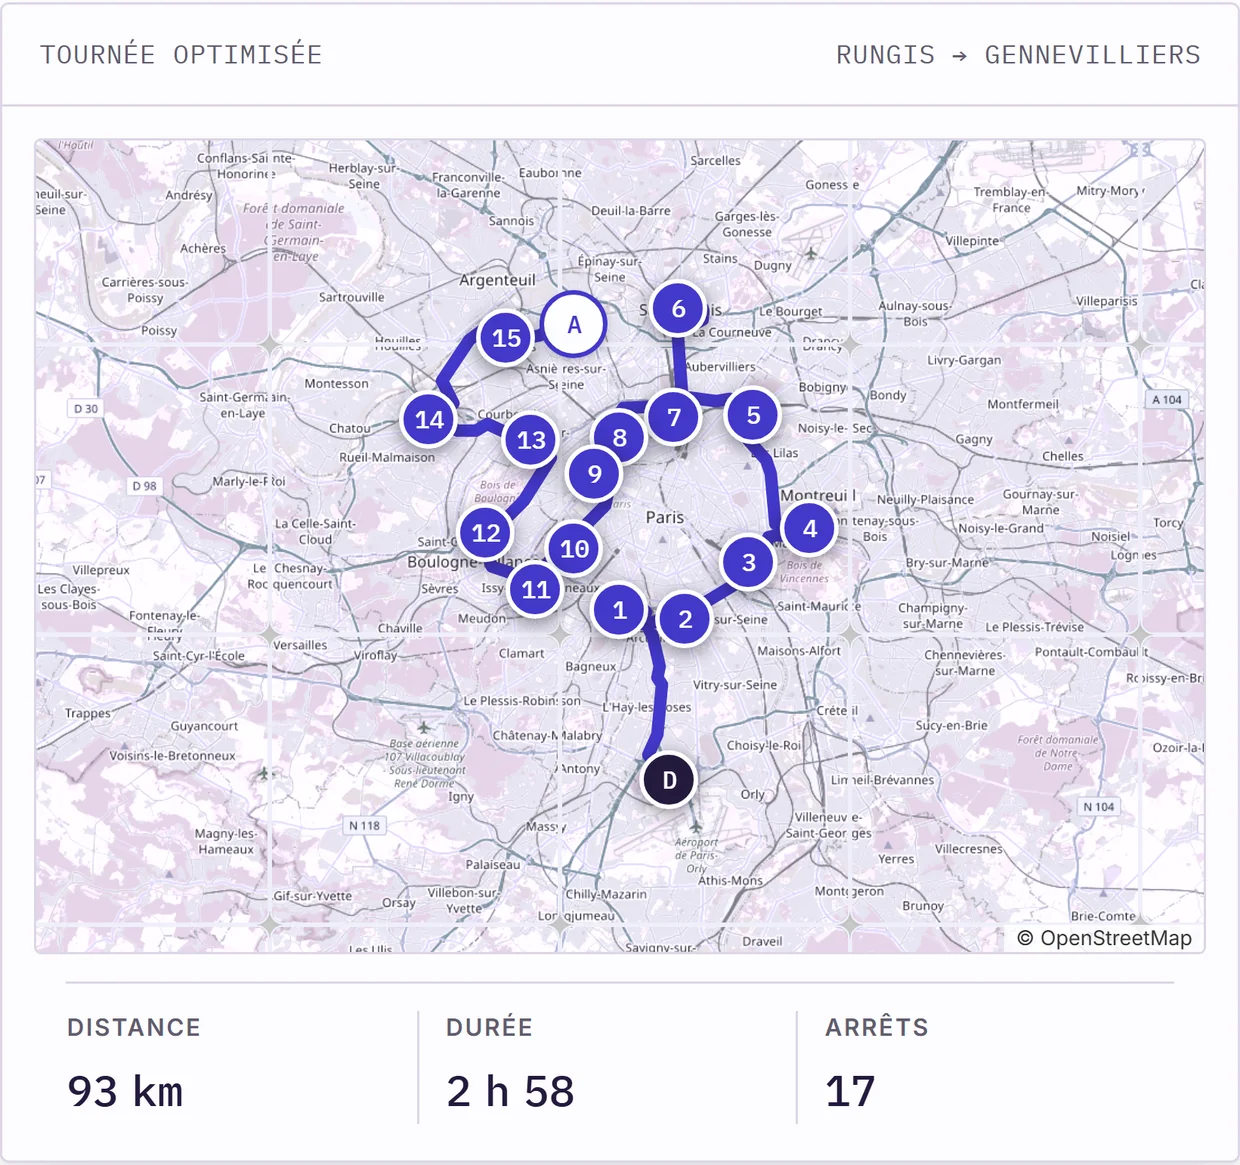Pick stop marker 11 near Issy
This screenshot has height=1165, width=1240.
point(536,590)
